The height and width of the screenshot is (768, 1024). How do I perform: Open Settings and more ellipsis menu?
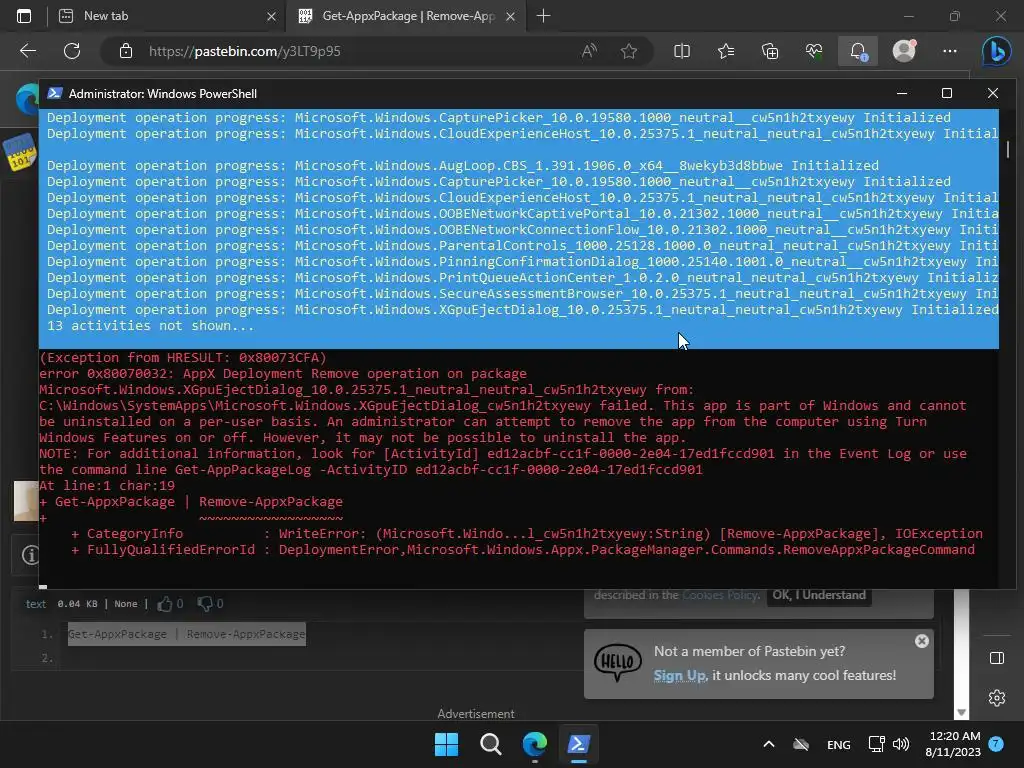[x=950, y=51]
